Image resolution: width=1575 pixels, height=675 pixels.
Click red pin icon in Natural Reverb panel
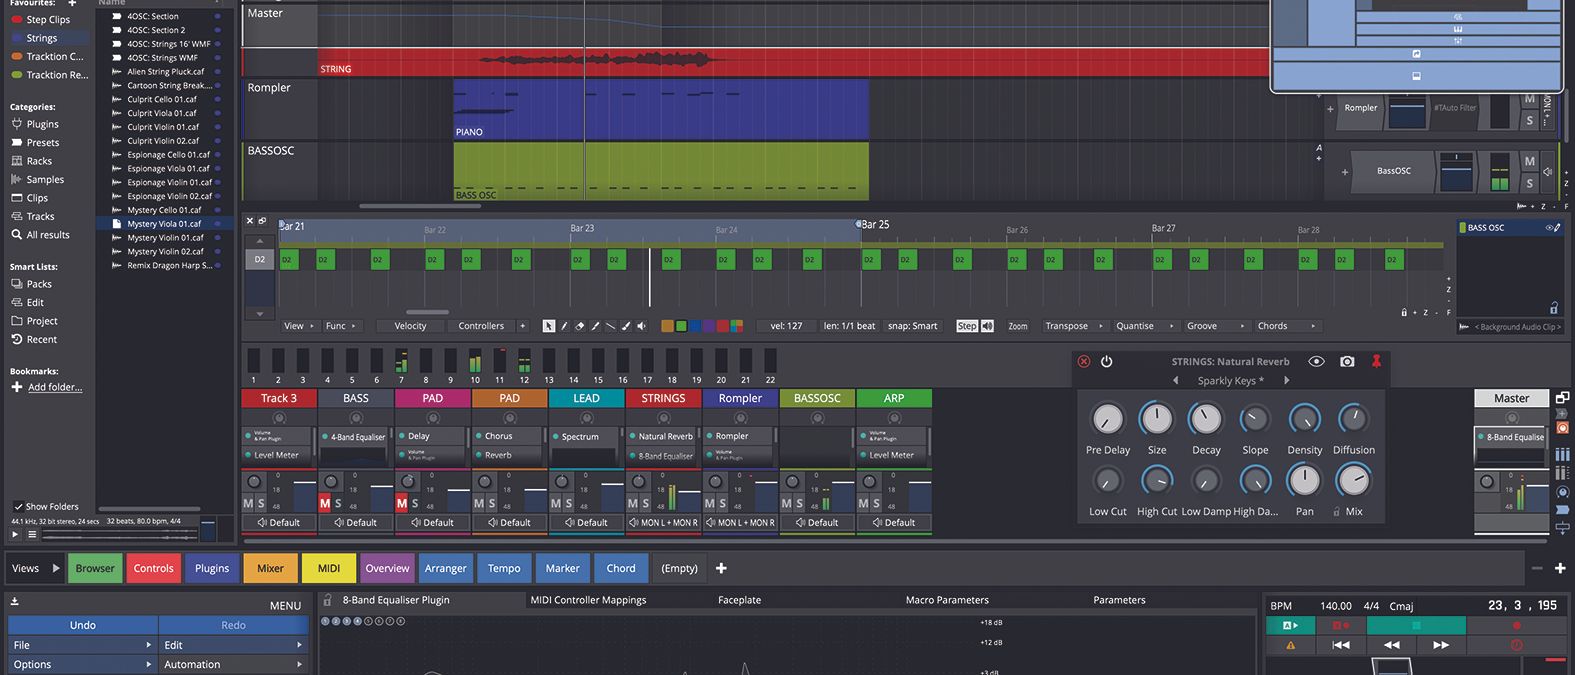[x=1376, y=361]
